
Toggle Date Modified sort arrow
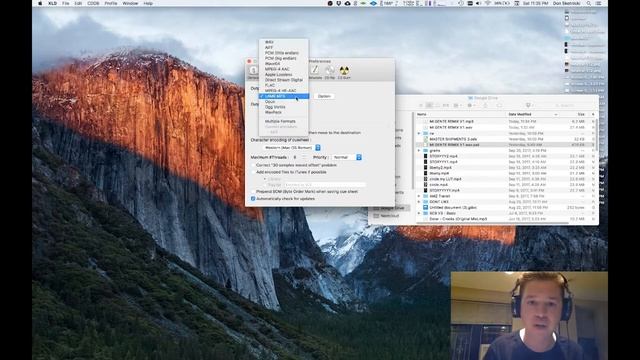(x=556, y=114)
